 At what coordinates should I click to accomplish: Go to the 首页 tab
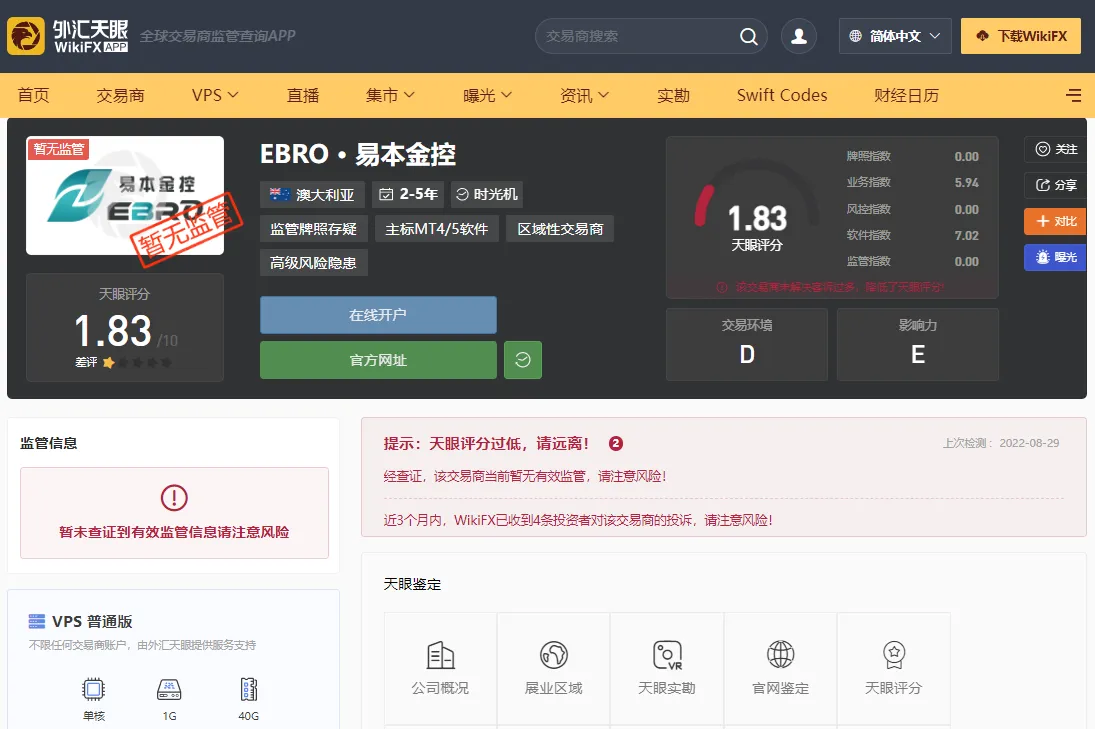(34, 95)
